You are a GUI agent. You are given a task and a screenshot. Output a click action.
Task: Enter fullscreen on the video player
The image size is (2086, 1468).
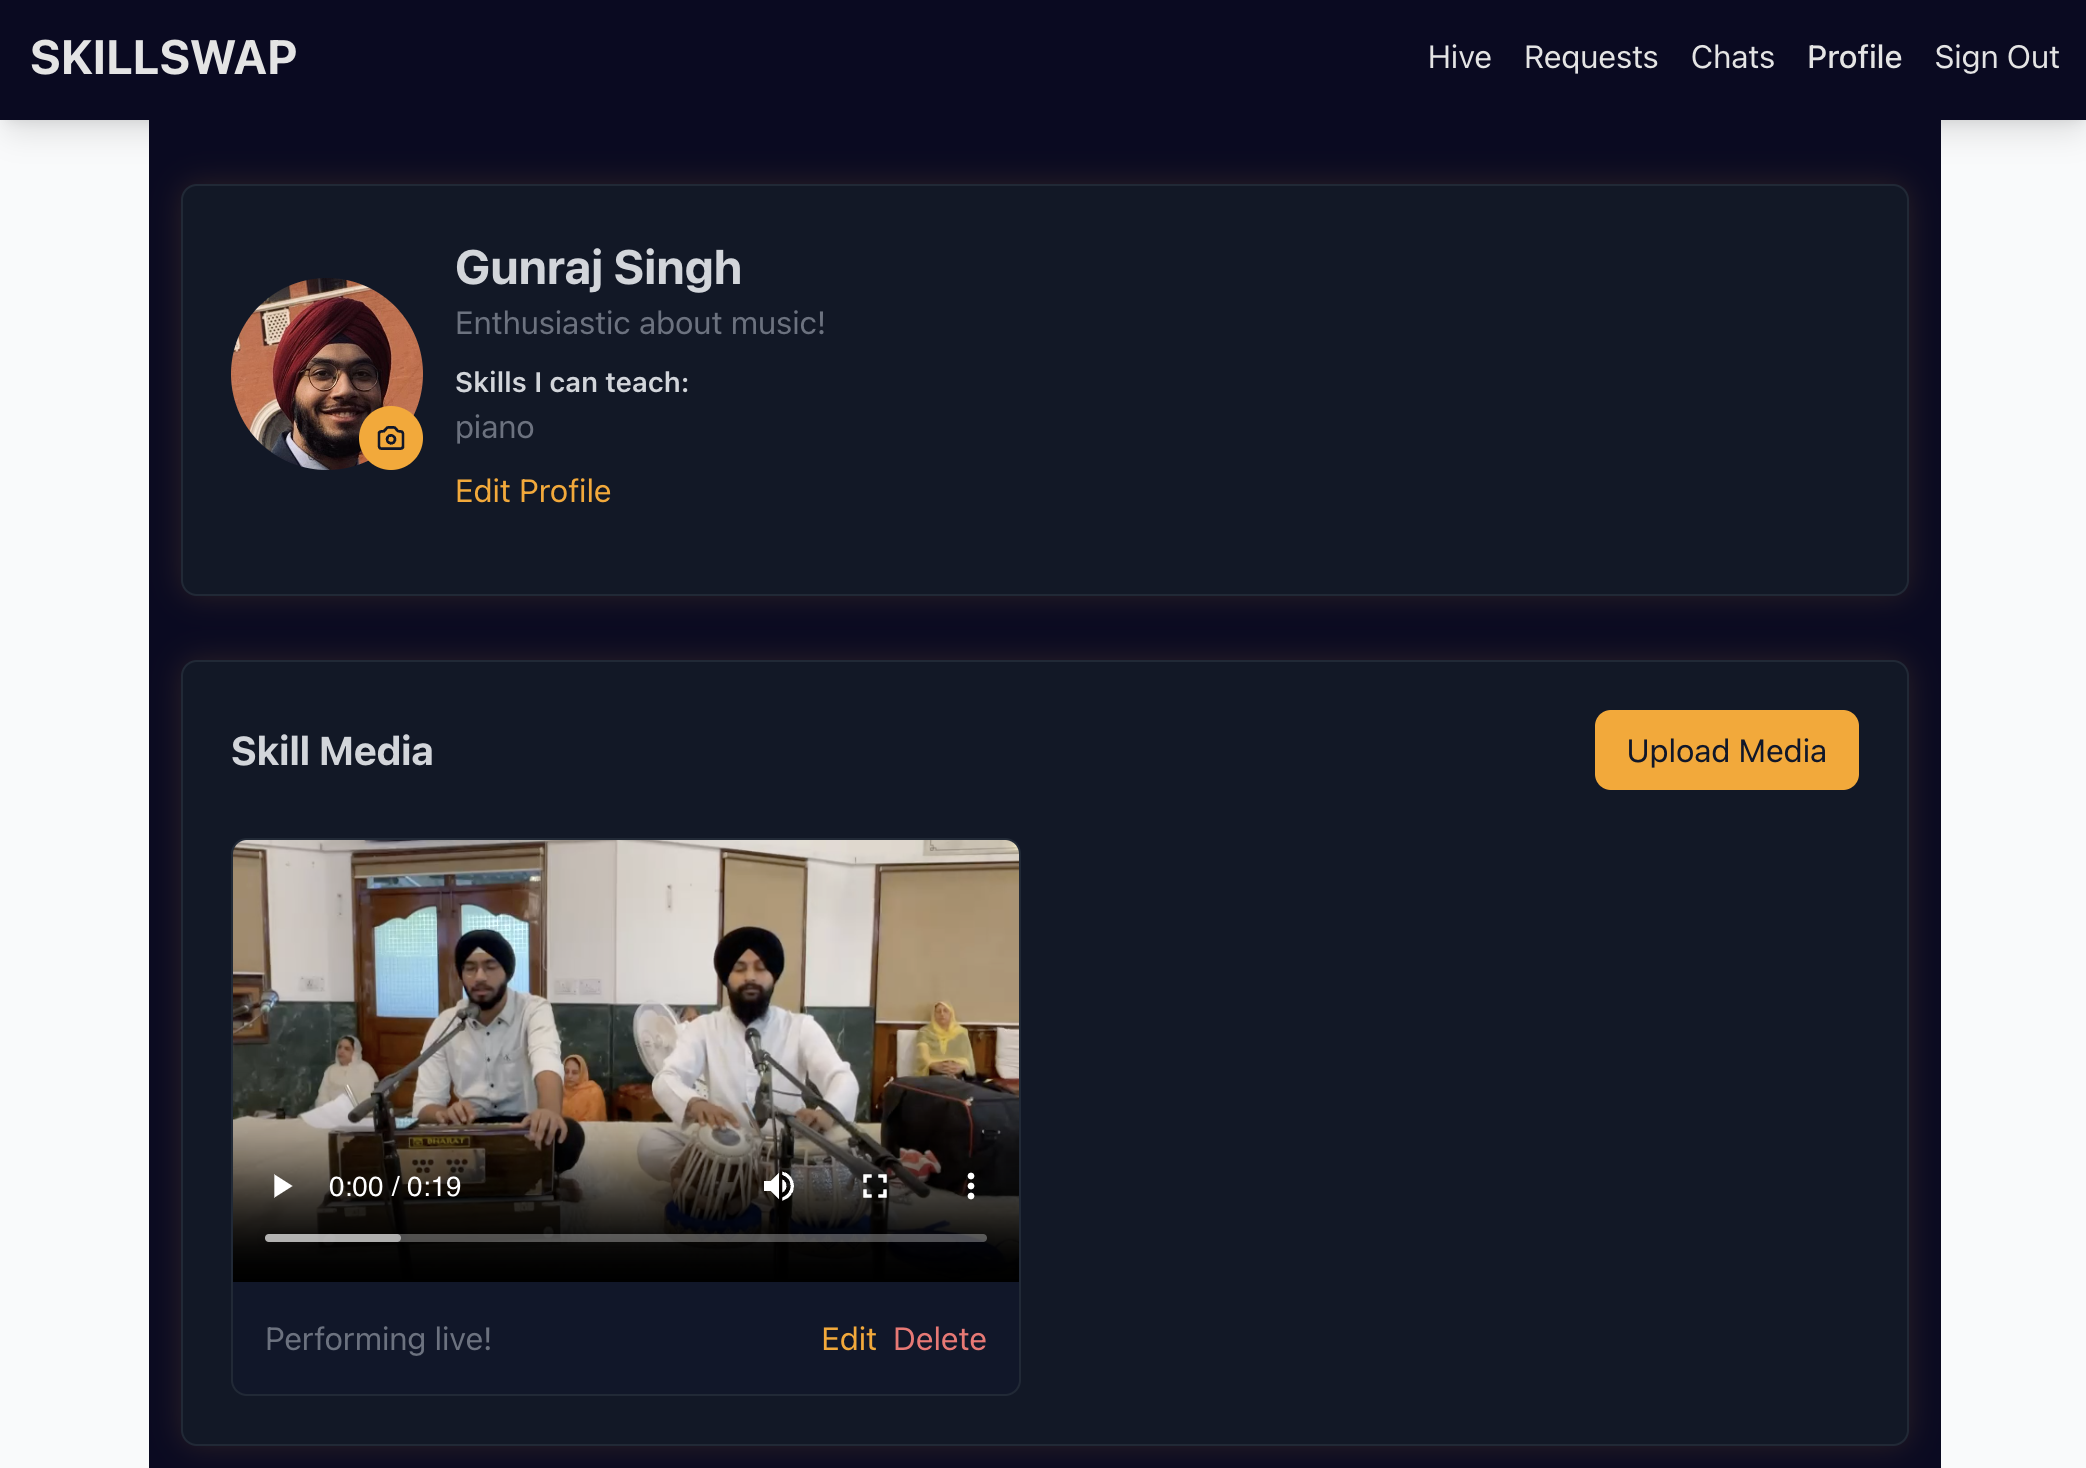pyautogui.click(x=875, y=1186)
